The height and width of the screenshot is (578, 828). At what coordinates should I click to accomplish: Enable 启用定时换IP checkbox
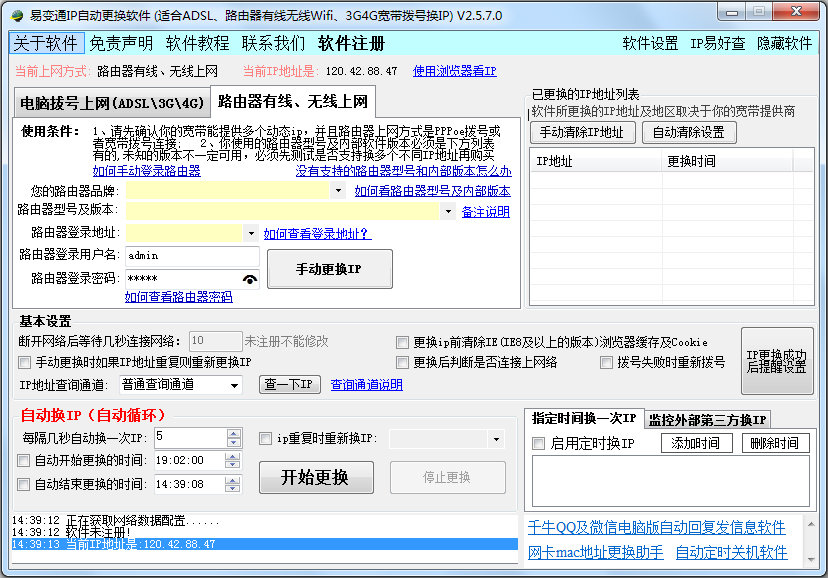pos(538,443)
